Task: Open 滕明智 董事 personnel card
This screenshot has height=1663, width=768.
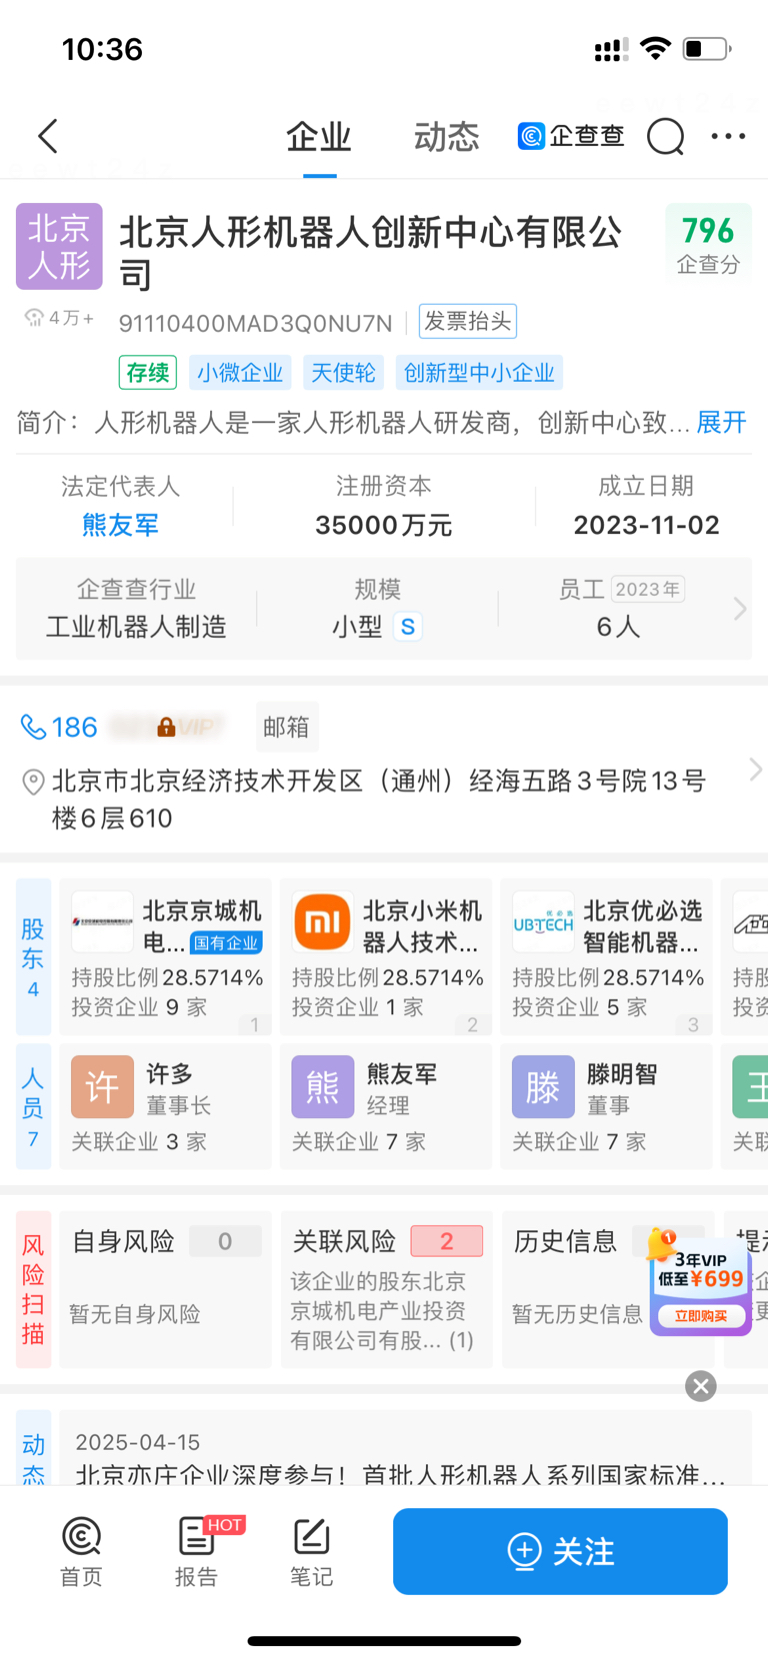Action: (607, 1107)
